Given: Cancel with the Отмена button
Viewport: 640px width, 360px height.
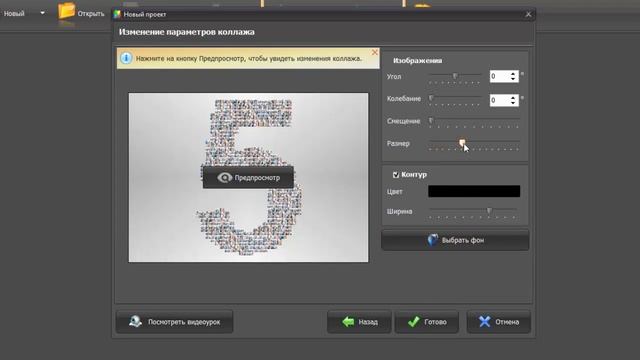Looking at the screenshot, I should [499, 322].
